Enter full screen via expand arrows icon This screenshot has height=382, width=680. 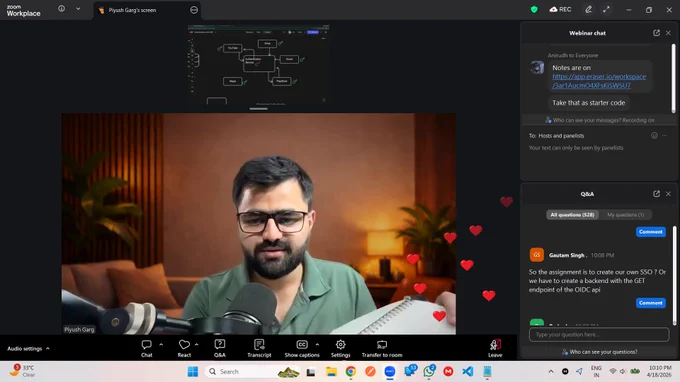point(606,9)
